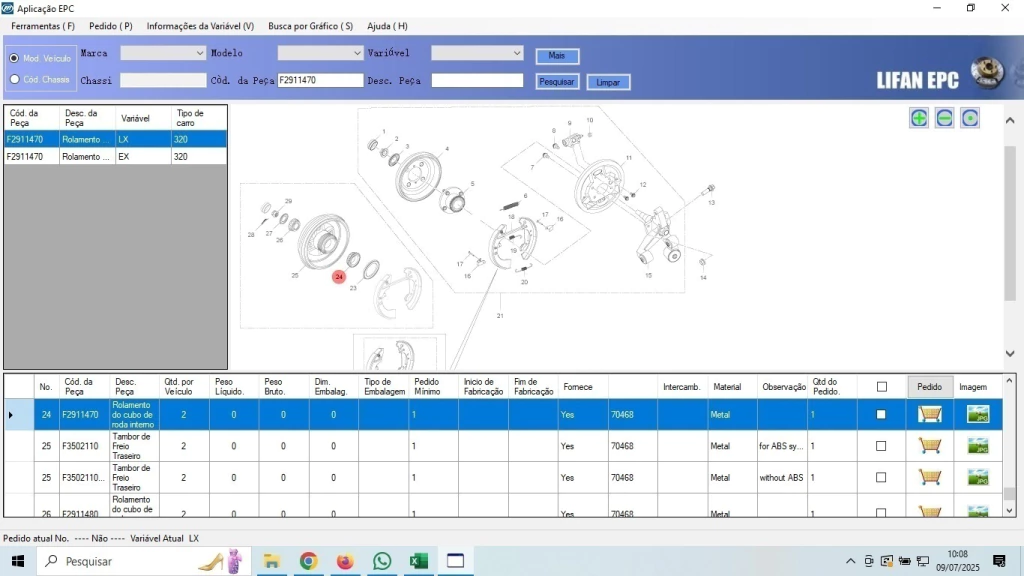Zoom in on the parts diagram
The image size is (1024, 576).
pos(918,118)
